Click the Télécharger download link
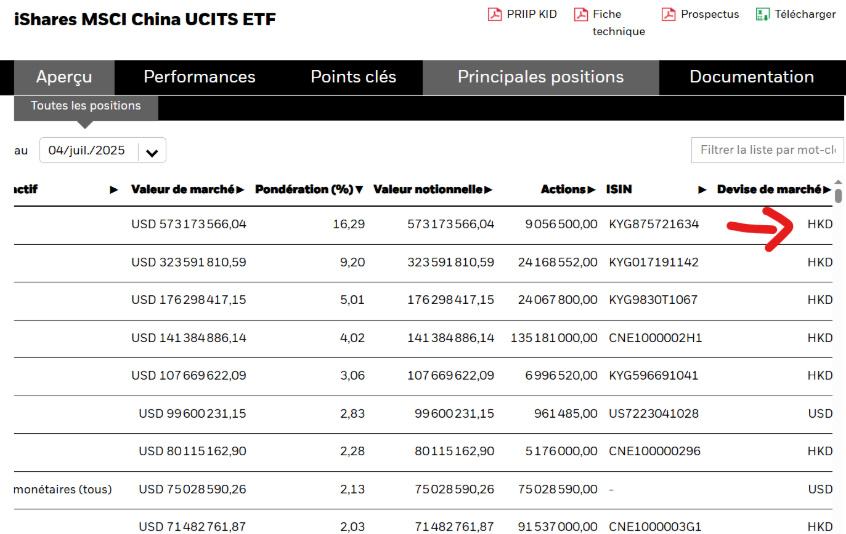 click(805, 14)
